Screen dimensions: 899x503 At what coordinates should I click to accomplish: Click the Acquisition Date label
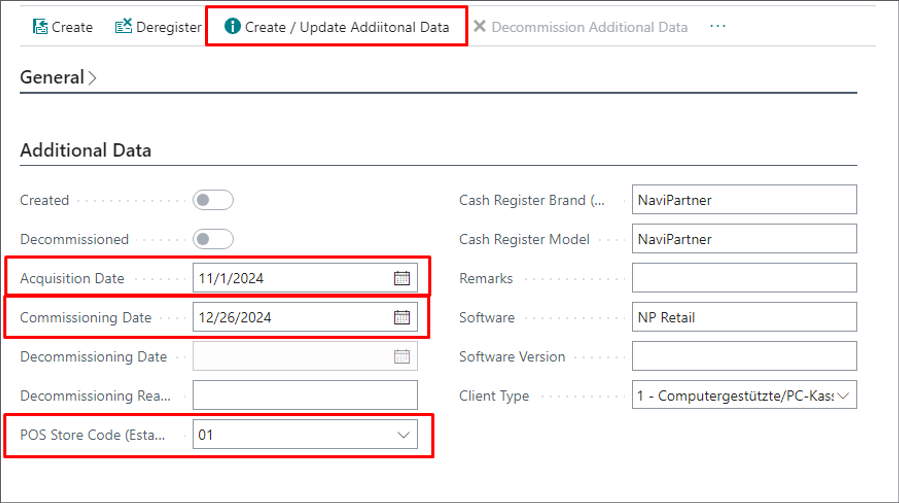click(x=72, y=279)
